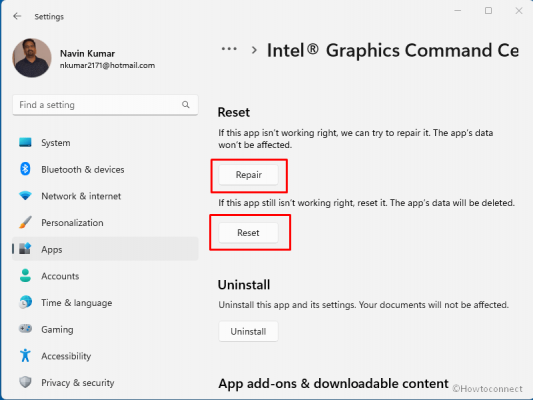Focus the Find a setting search box

click(x=105, y=105)
